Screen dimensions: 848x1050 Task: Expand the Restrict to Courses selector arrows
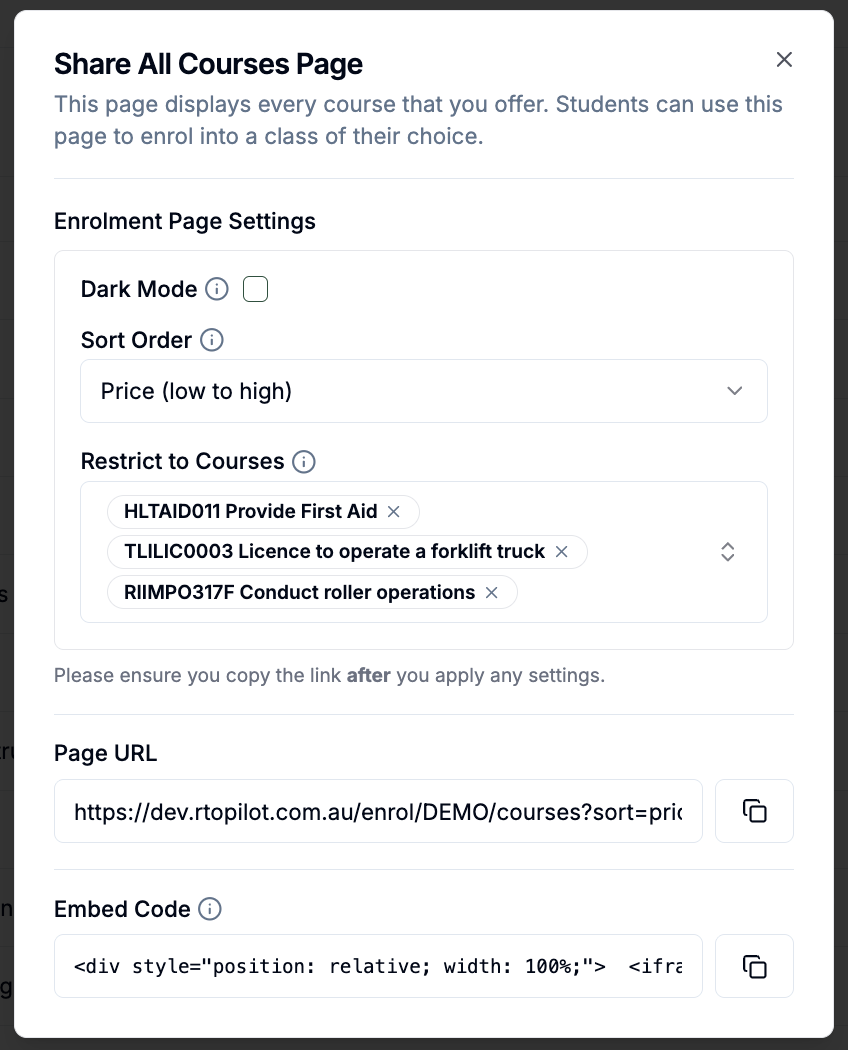(727, 552)
